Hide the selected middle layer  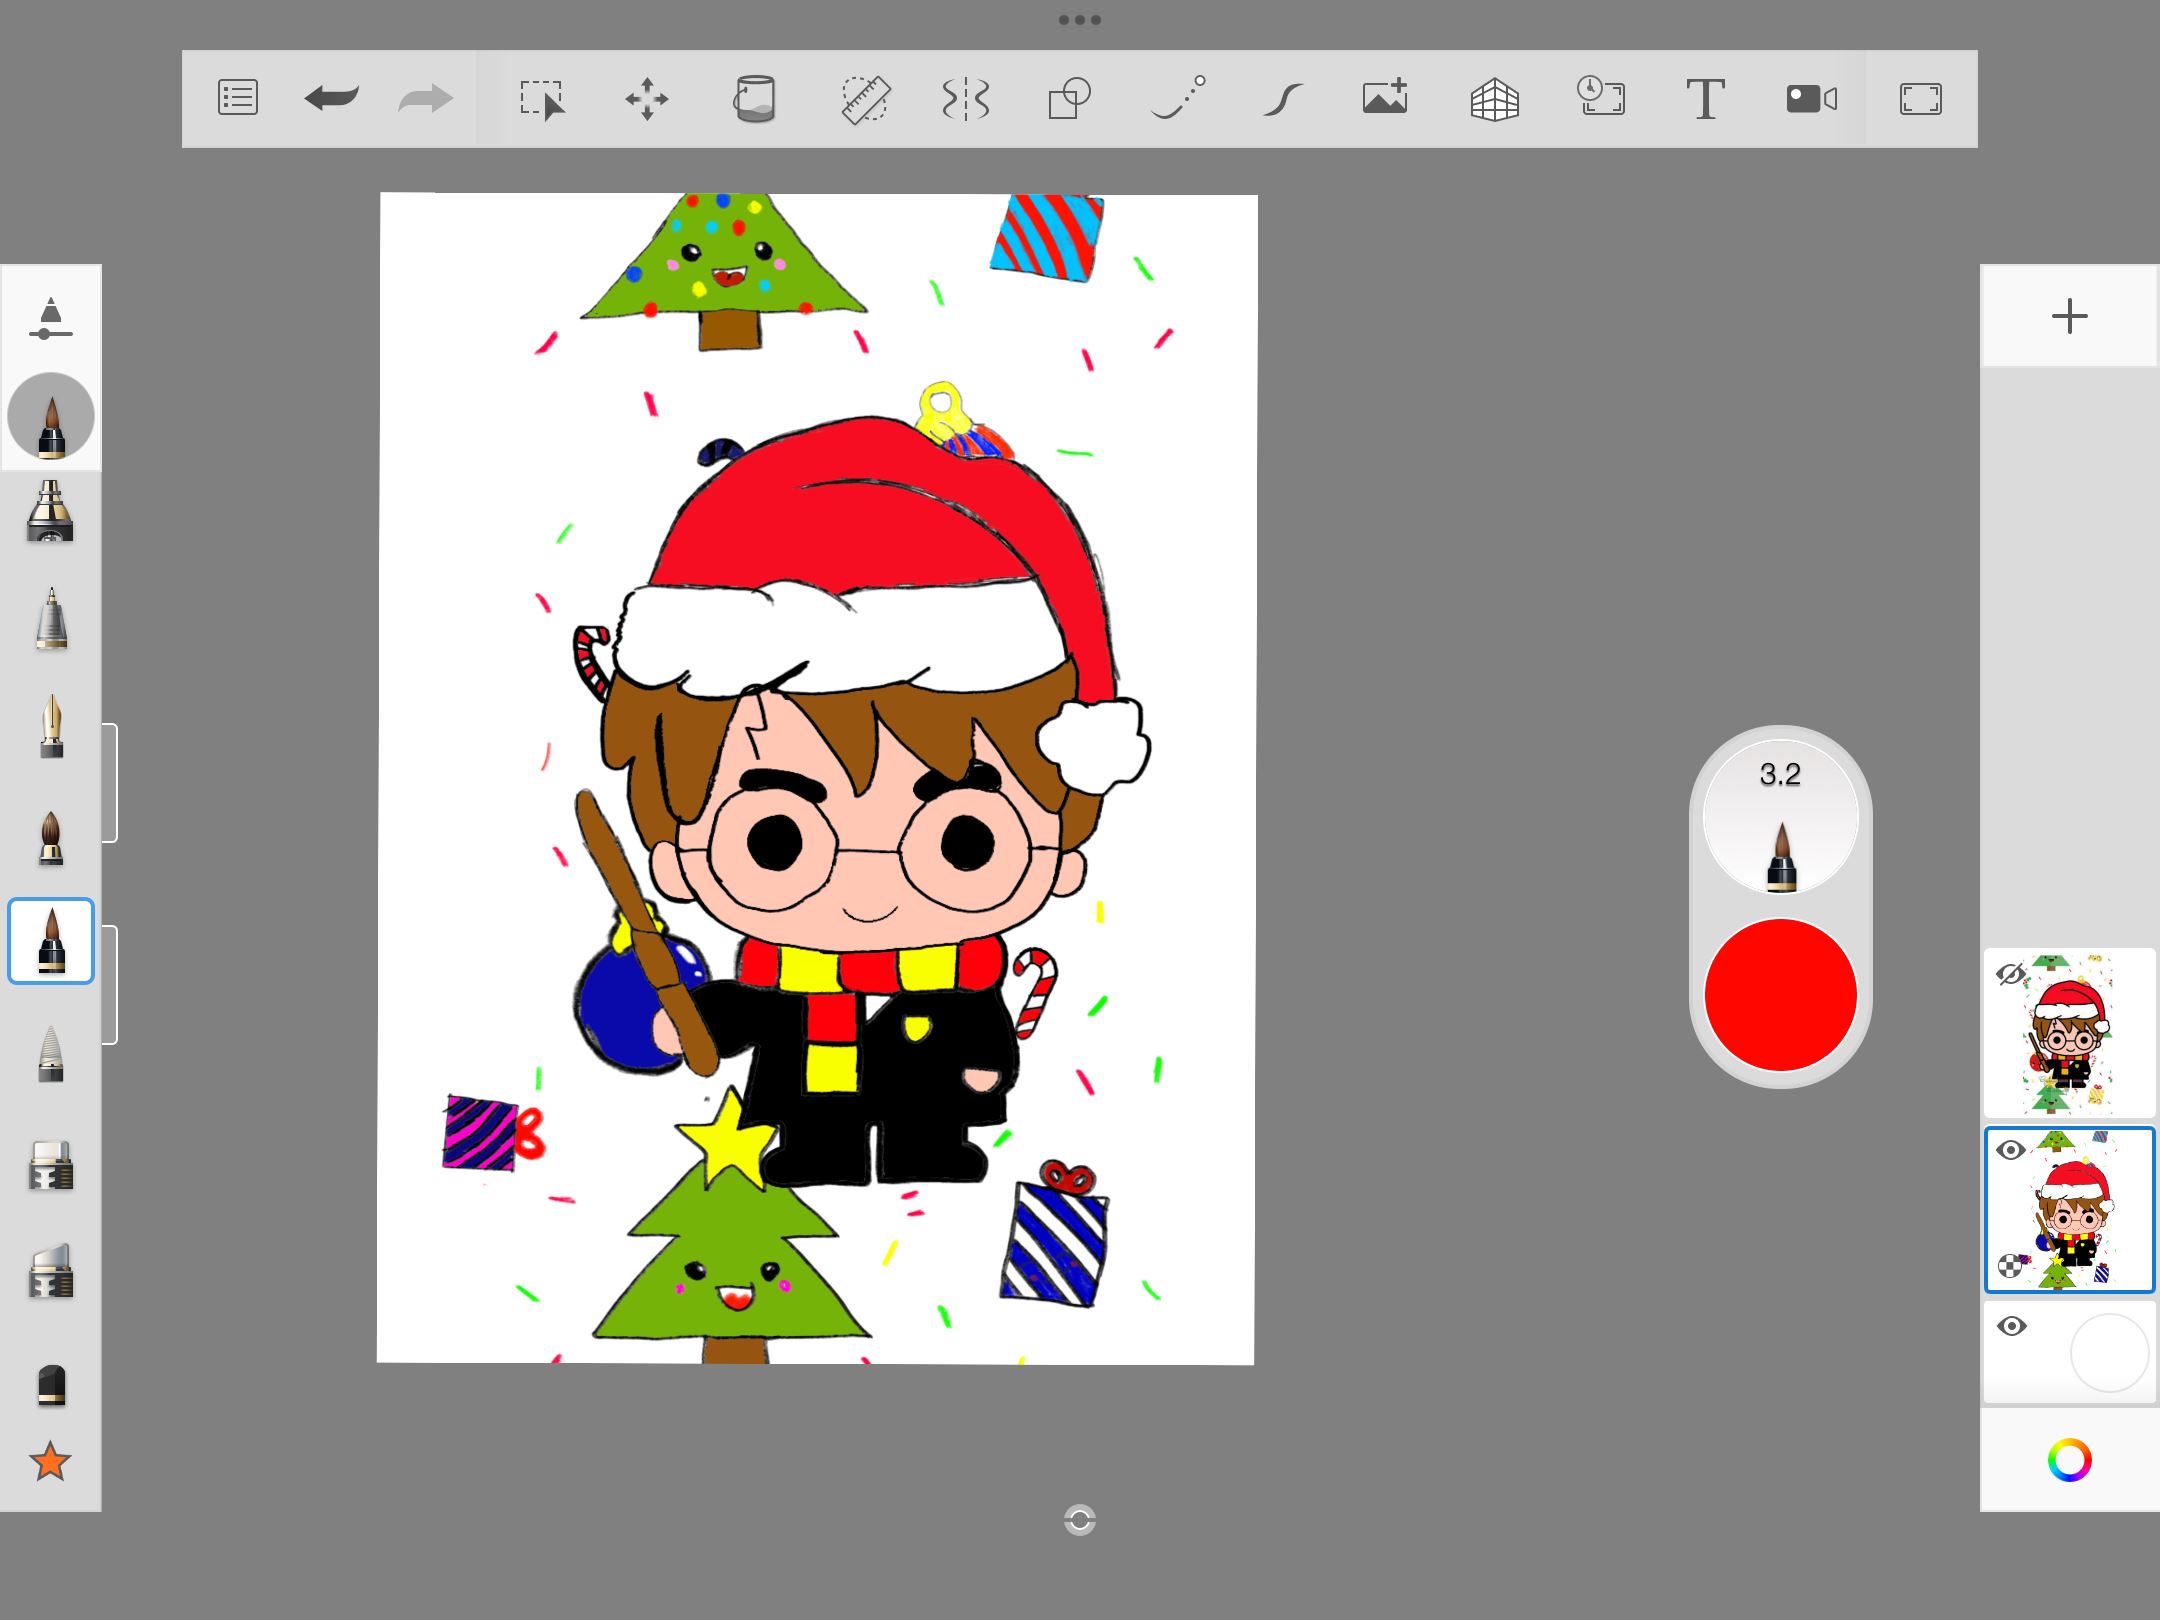(2011, 1150)
